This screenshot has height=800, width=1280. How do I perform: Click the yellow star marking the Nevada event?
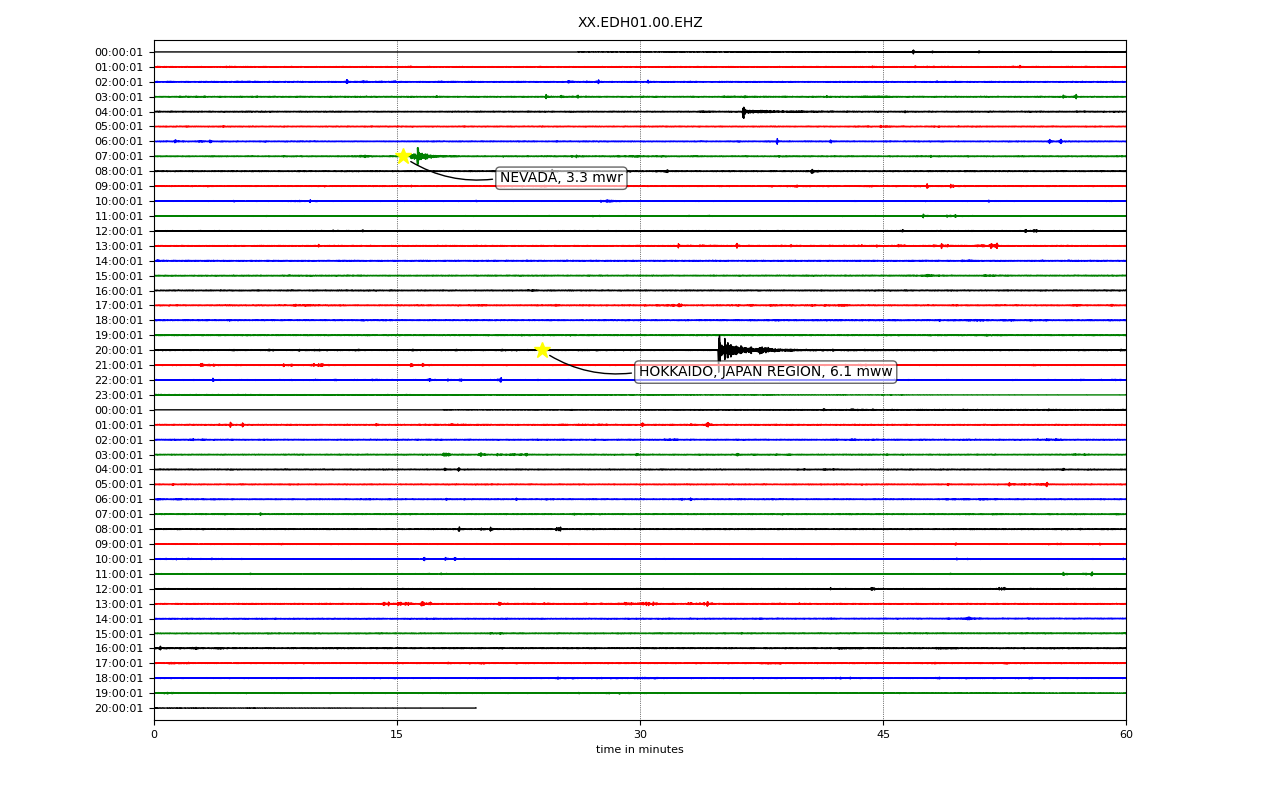click(x=403, y=156)
